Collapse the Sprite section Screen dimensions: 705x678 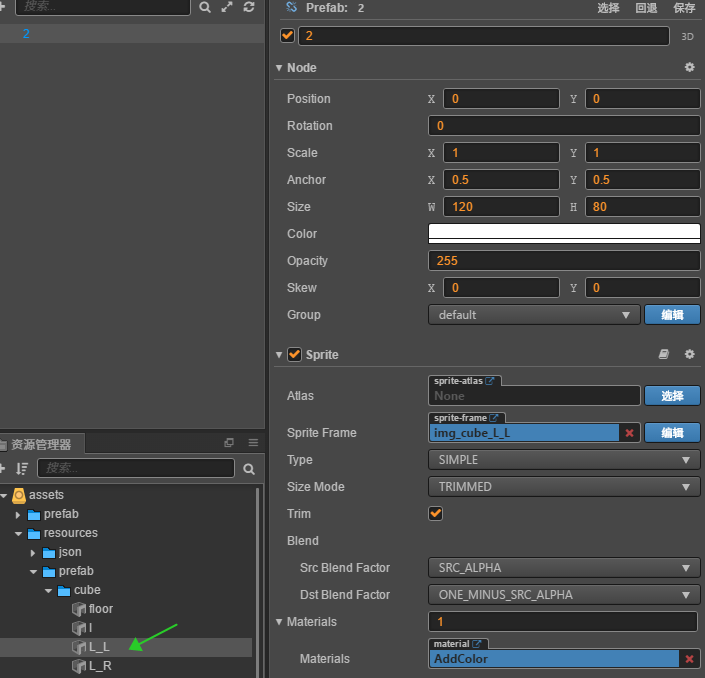(x=279, y=354)
